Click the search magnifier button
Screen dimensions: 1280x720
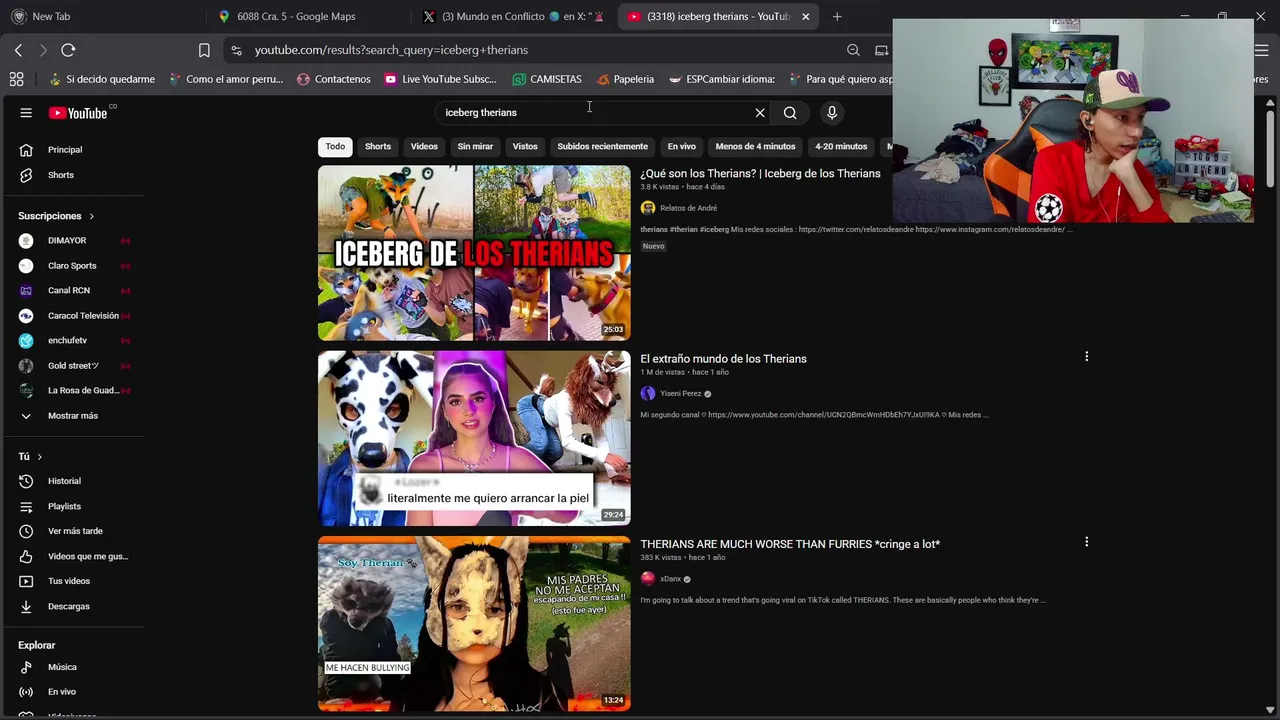(x=790, y=113)
